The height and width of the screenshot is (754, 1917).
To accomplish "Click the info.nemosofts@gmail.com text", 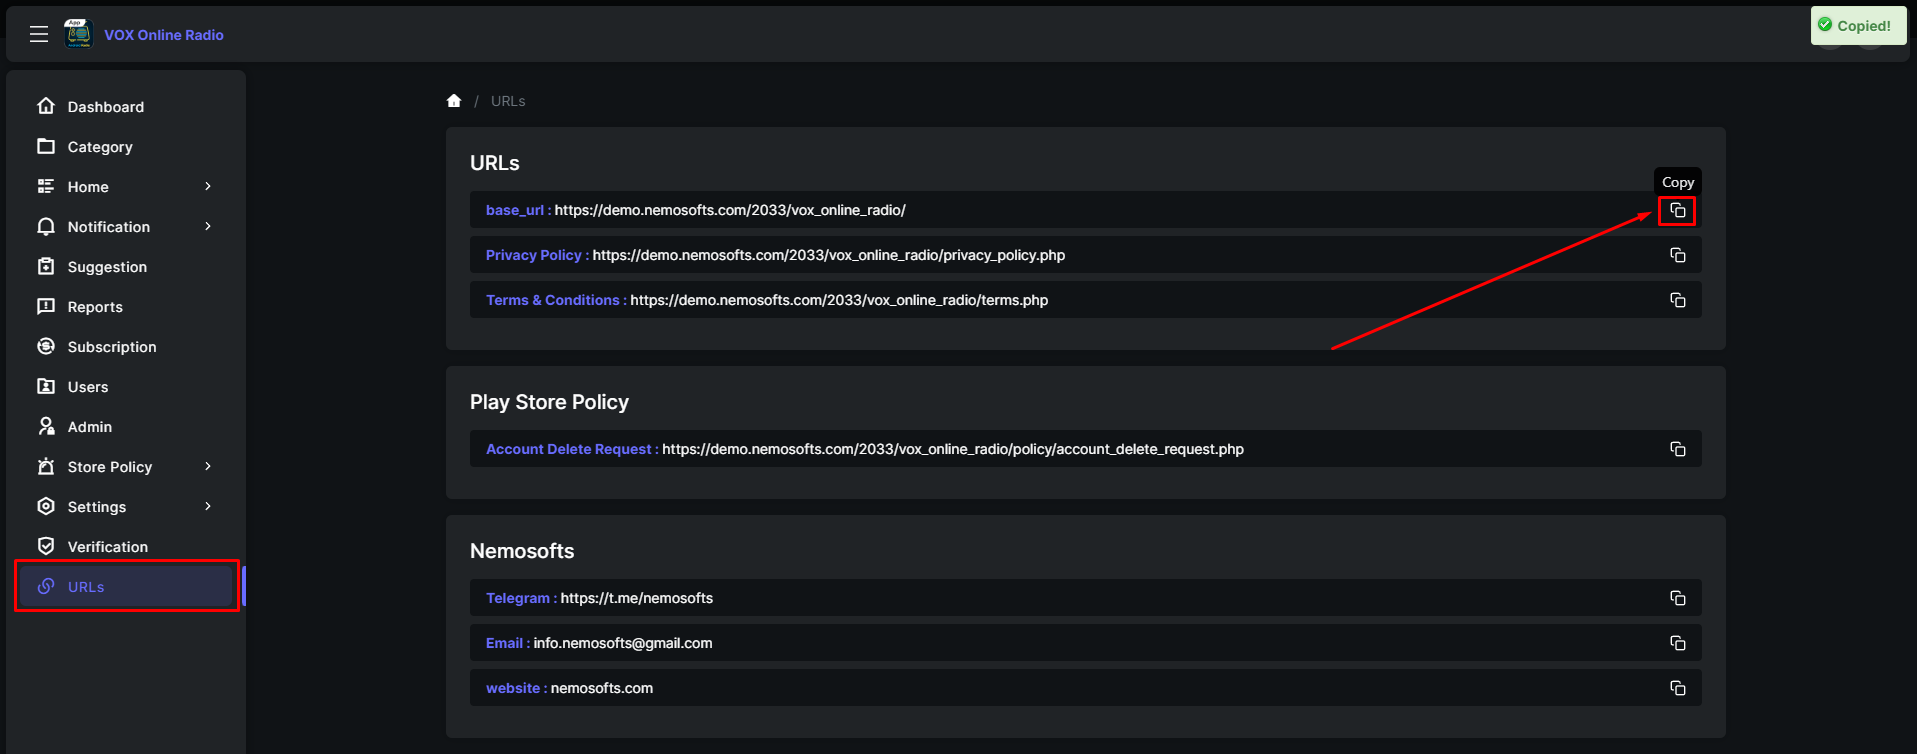I will pyautogui.click(x=623, y=643).
